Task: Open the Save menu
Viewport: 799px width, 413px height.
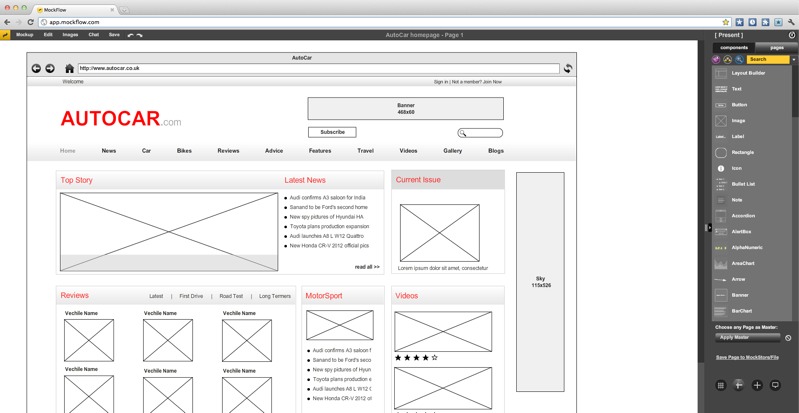Action: [x=114, y=35]
